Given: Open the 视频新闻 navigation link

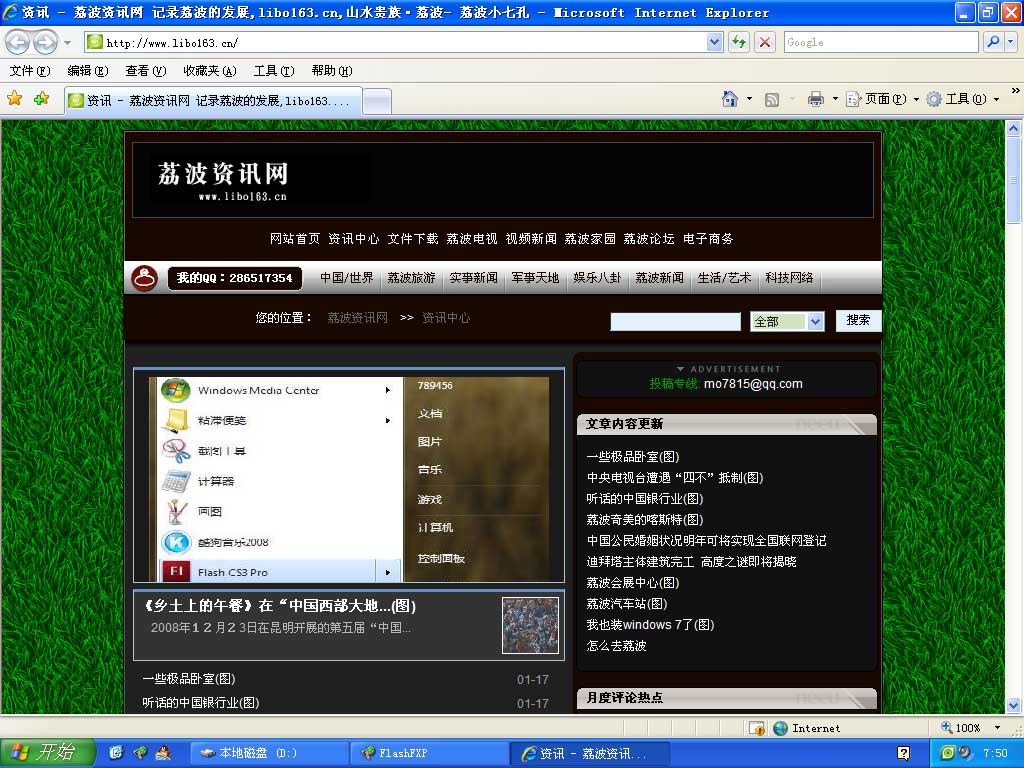Looking at the screenshot, I should tap(531, 238).
